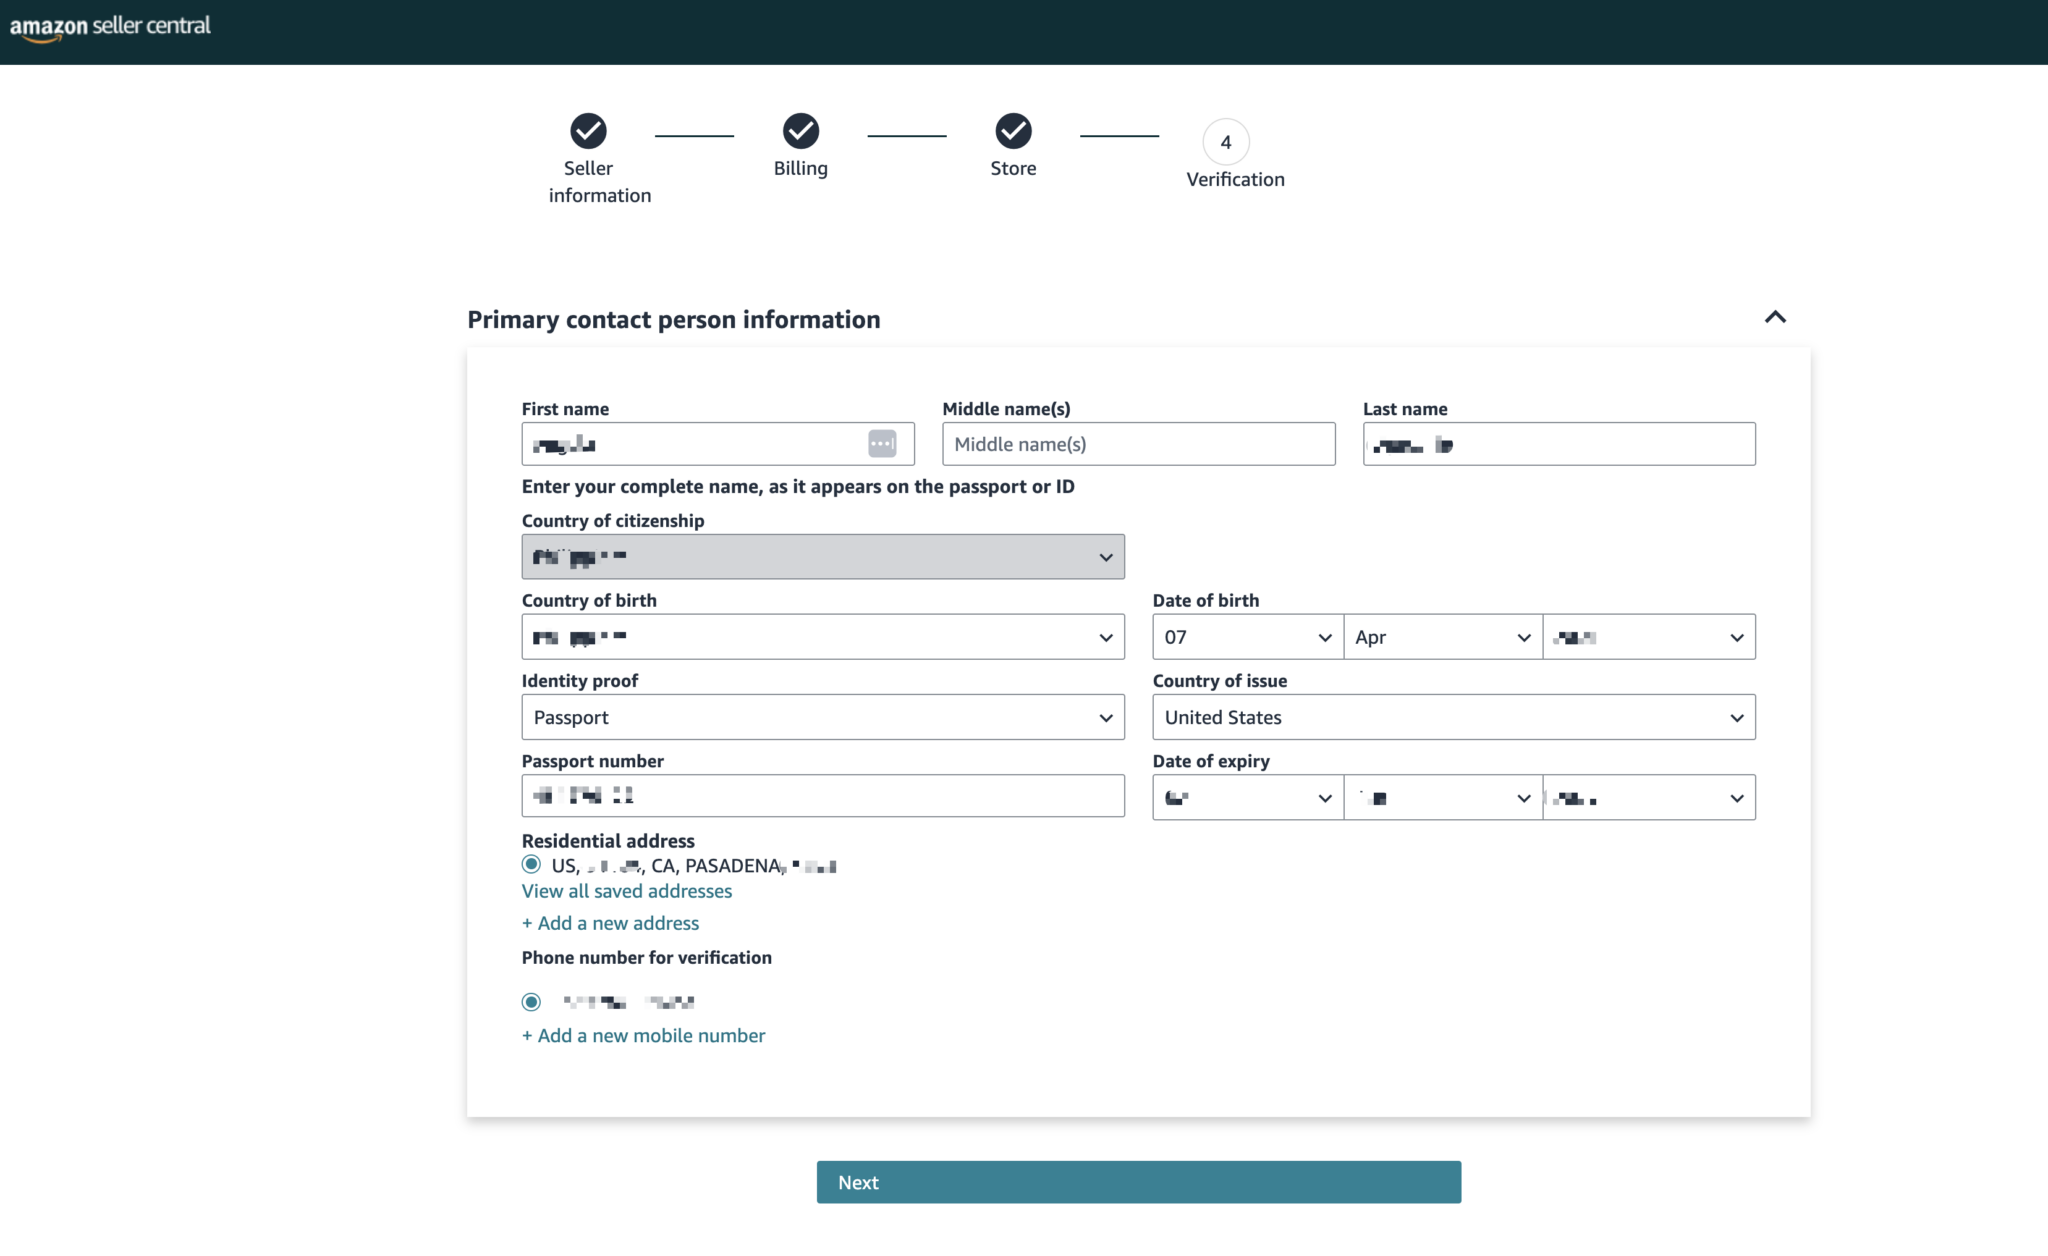Select the Pasadena residential address radio button
Image resolution: width=2048 pixels, height=1256 pixels.
pyautogui.click(x=531, y=865)
